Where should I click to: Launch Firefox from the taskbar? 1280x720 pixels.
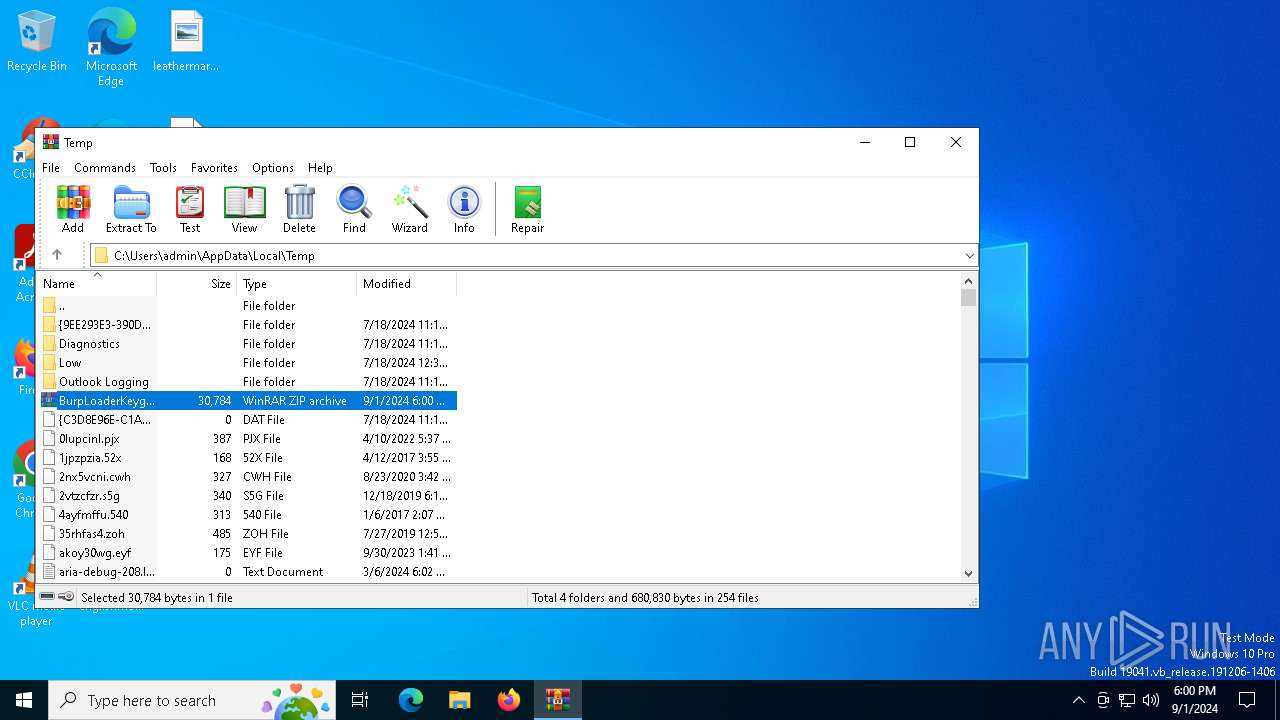[x=509, y=700]
